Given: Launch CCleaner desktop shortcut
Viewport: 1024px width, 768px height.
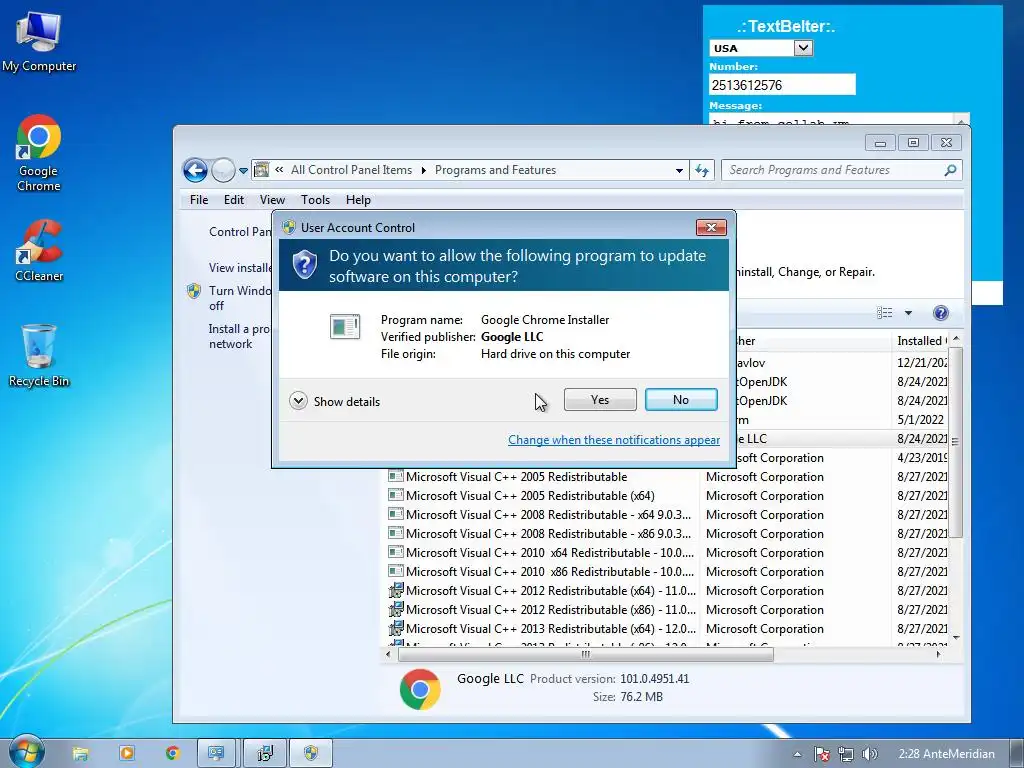Looking at the screenshot, I should point(39,251).
